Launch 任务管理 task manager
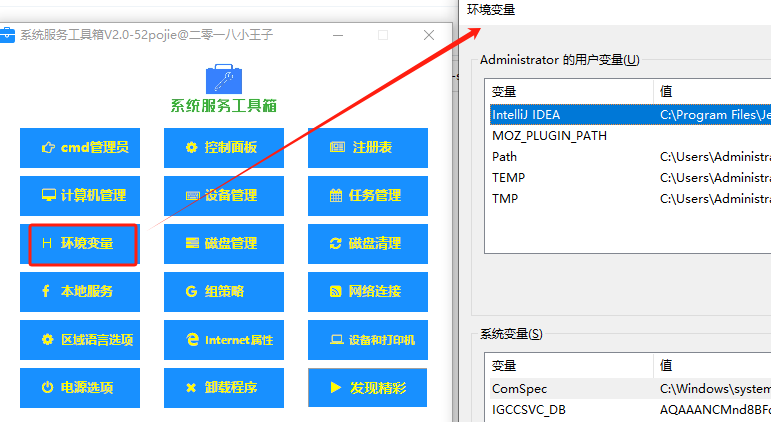This screenshot has height=422, width=771. coord(367,196)
